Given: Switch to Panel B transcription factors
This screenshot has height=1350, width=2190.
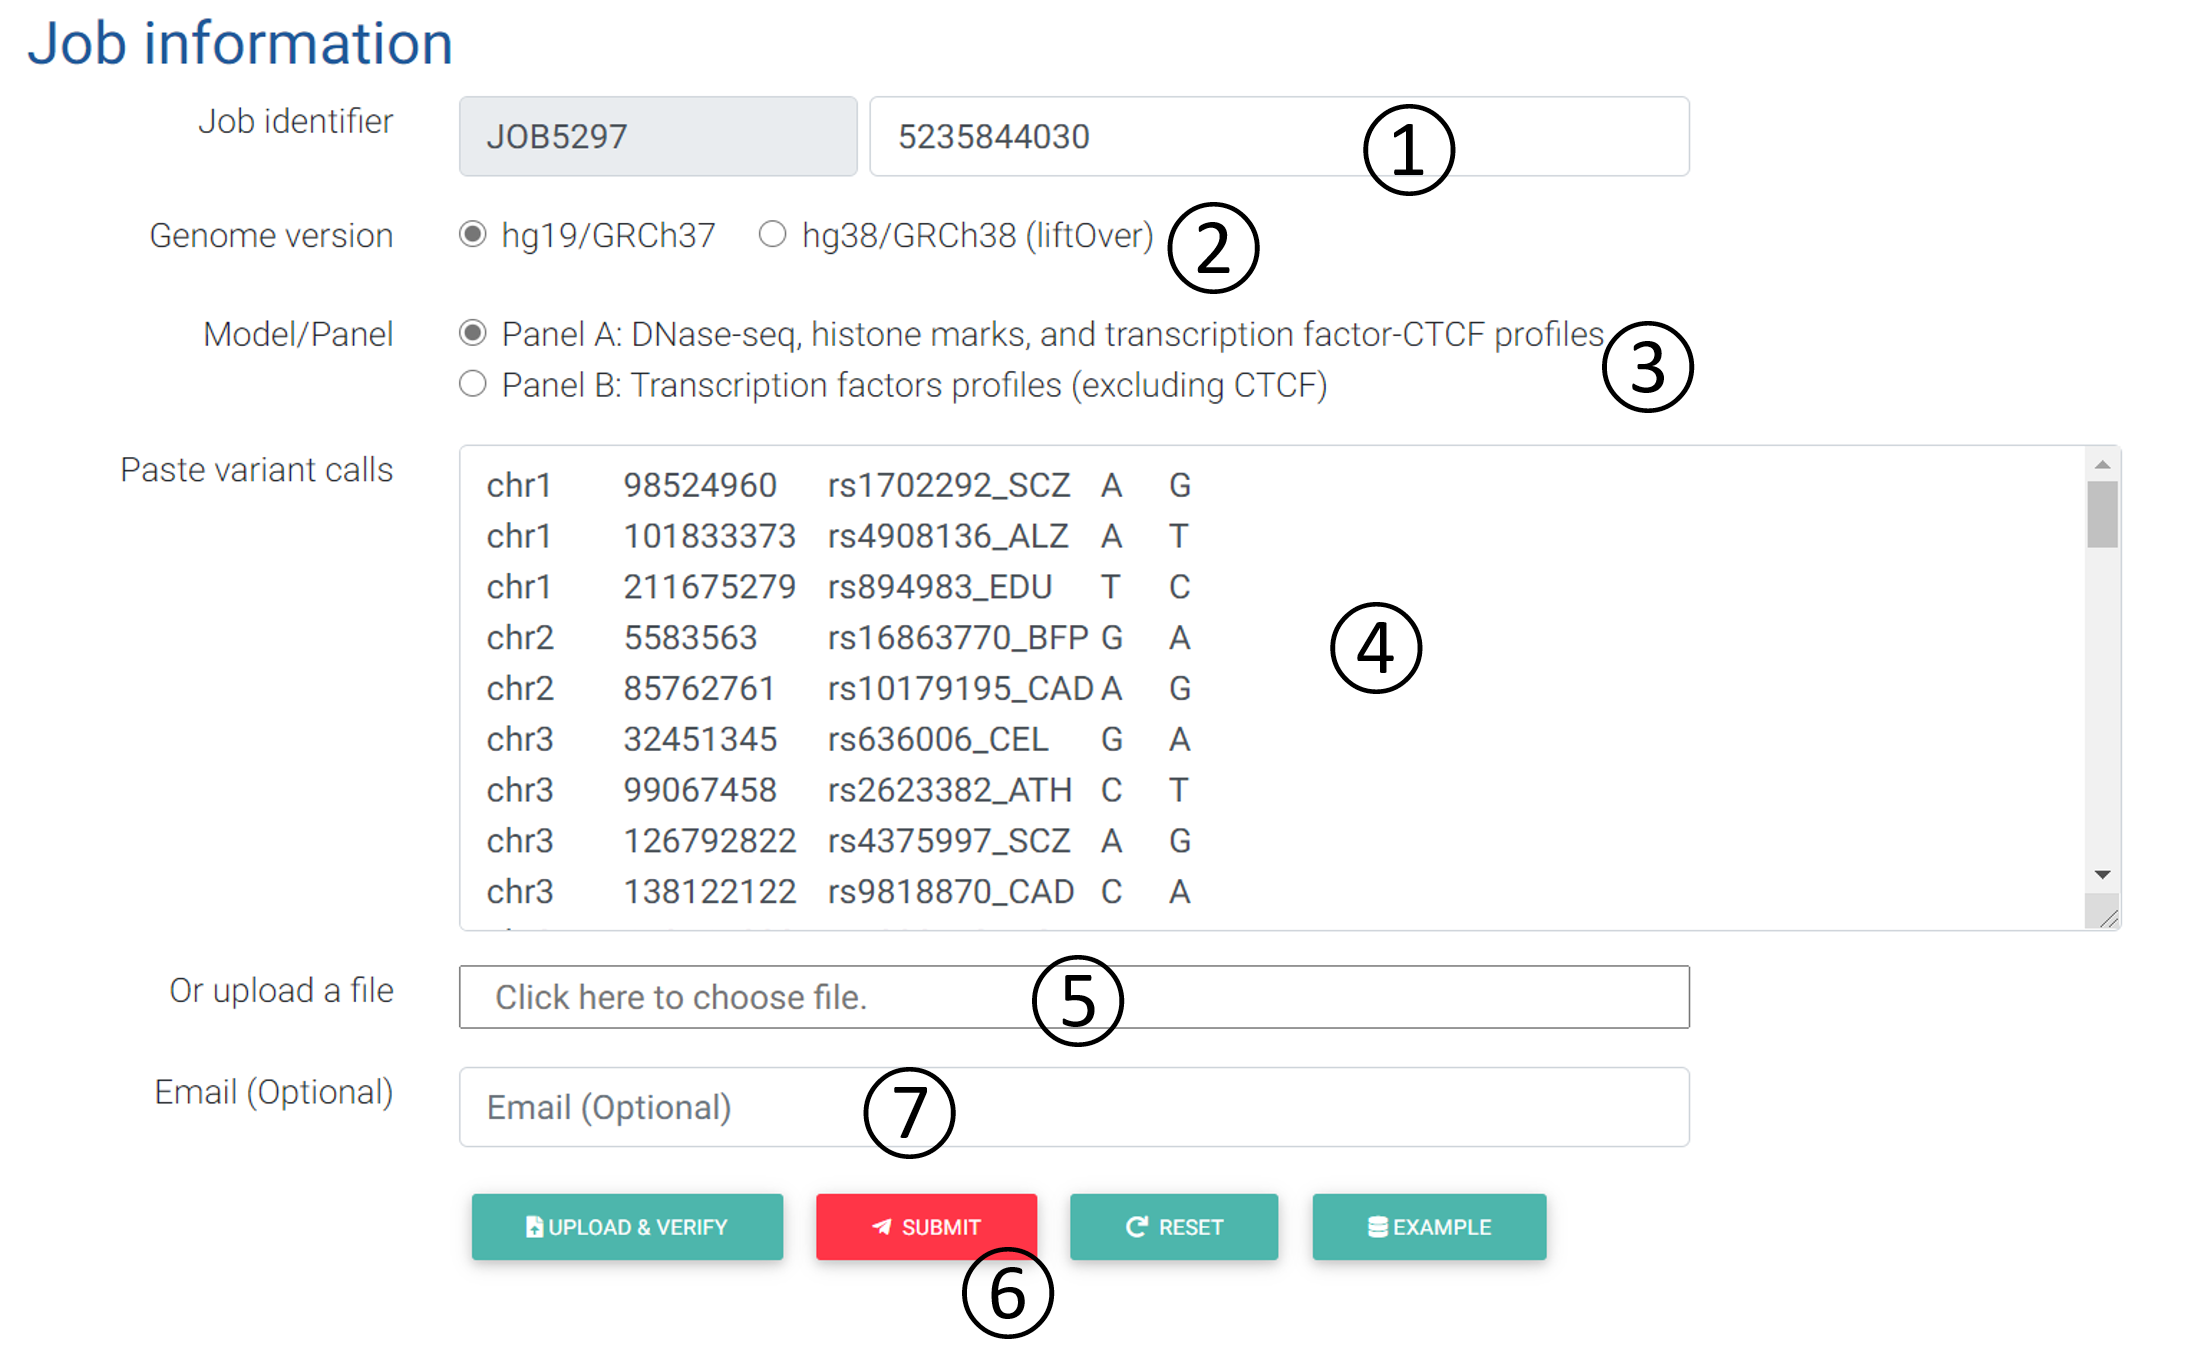Looking at the screenshot, I should [473, 384].
